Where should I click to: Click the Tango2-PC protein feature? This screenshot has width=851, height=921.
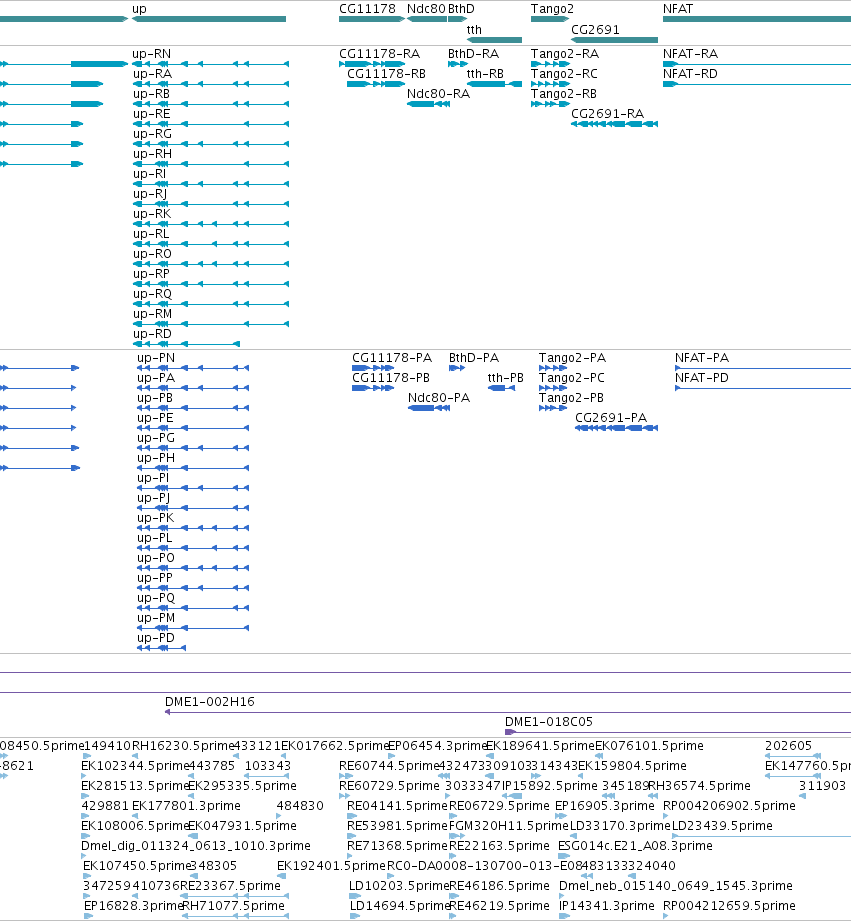click(x=553, y=388)
